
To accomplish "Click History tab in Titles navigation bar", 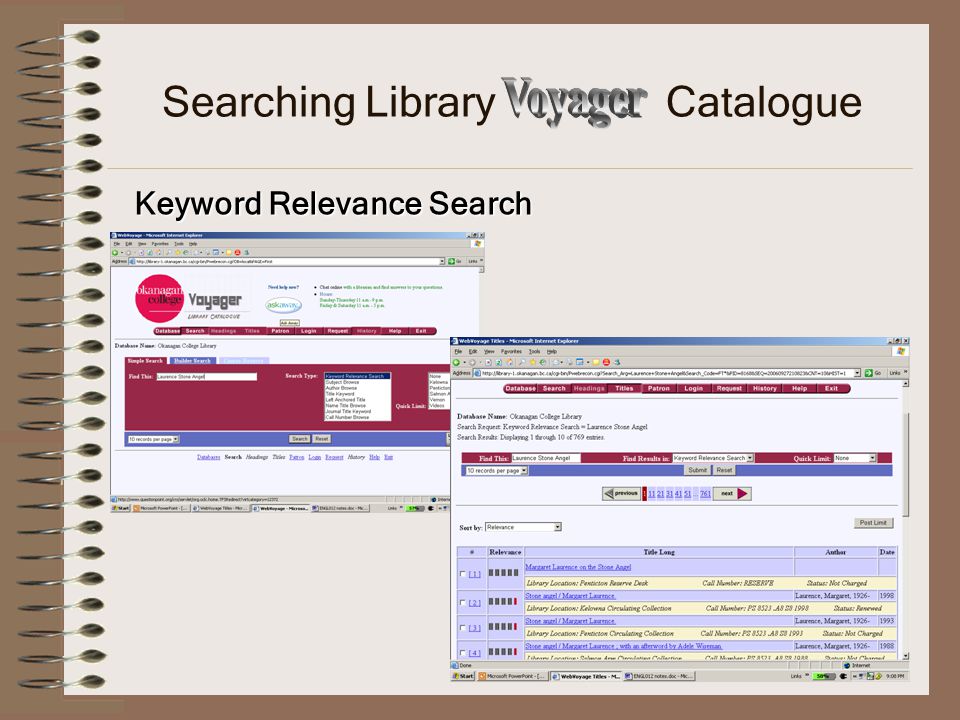I will (x=765, y=388).
